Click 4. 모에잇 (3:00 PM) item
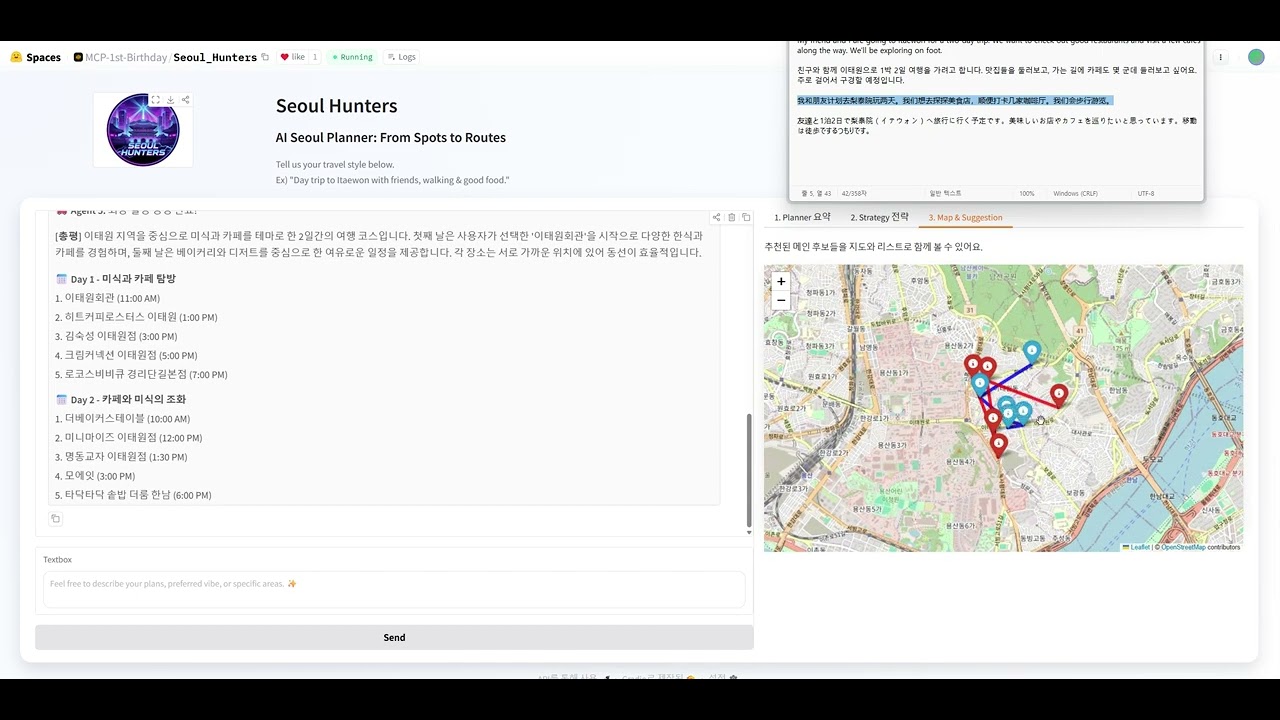 95,476
